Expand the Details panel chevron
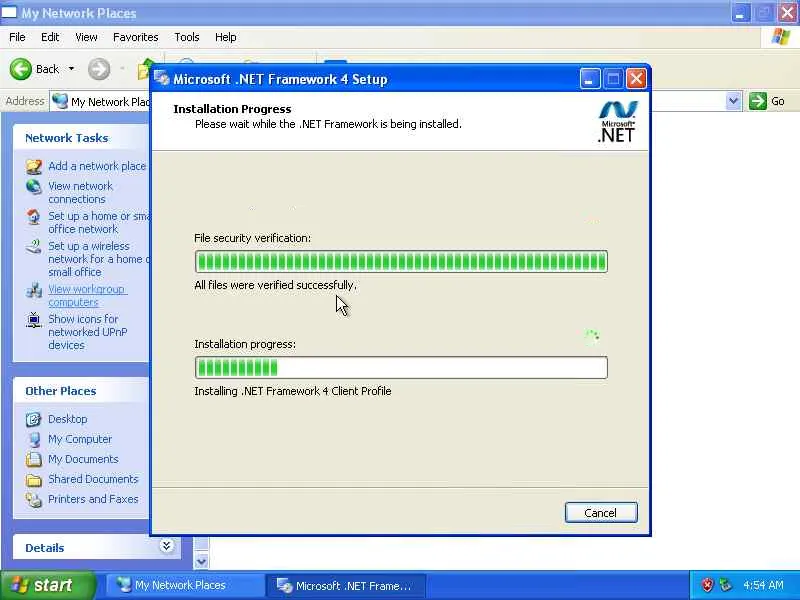 [x=166, y=546]
